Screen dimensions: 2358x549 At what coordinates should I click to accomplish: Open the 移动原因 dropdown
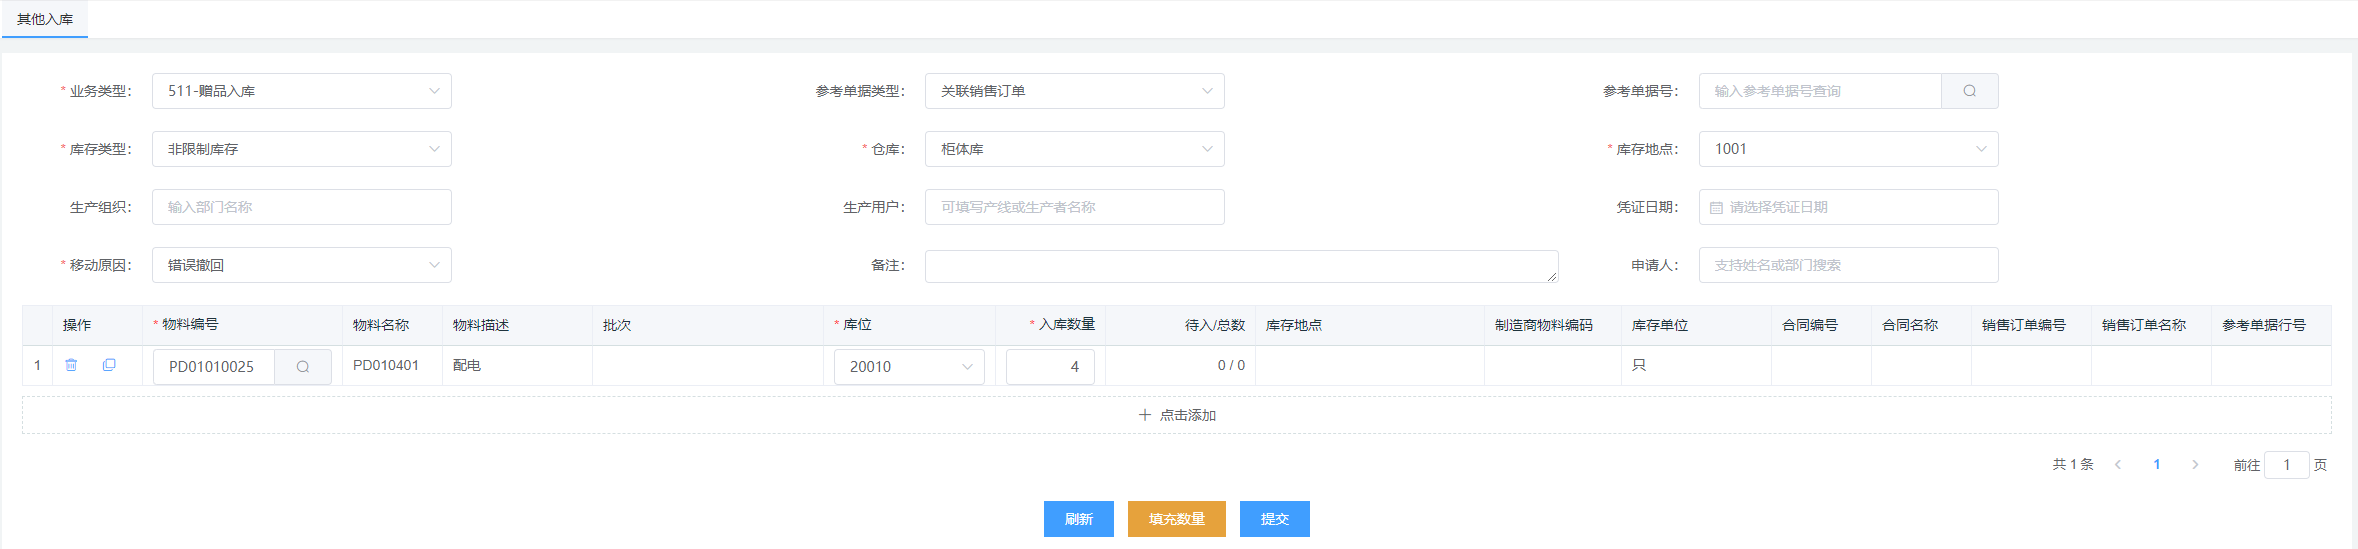tap(301, 265)
